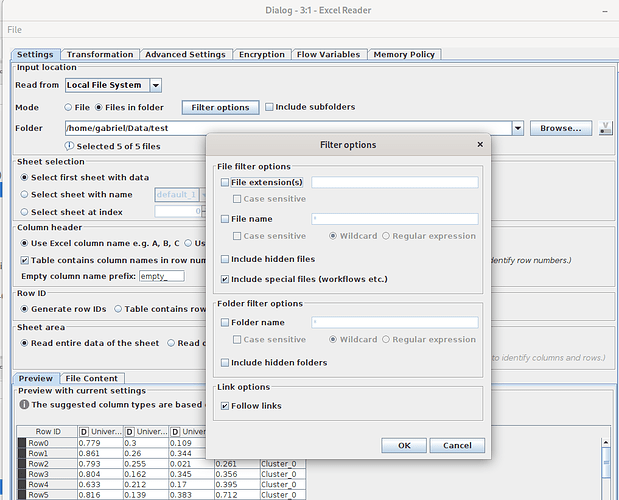Click cell 0.395 in Row4

(x=237, y=484)
